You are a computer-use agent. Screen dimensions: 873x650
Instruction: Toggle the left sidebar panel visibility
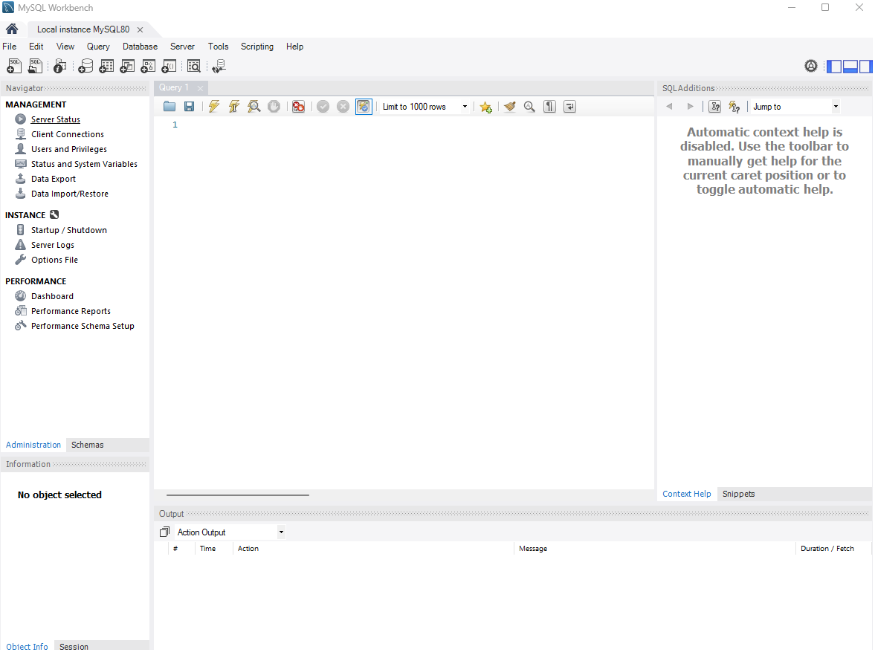[x=834, y=66]
